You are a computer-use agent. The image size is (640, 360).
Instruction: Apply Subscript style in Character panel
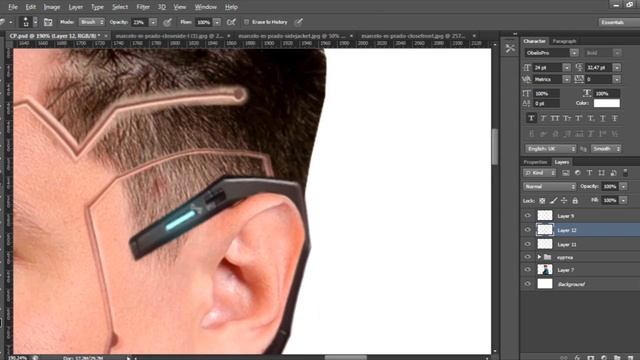(591, 118)
